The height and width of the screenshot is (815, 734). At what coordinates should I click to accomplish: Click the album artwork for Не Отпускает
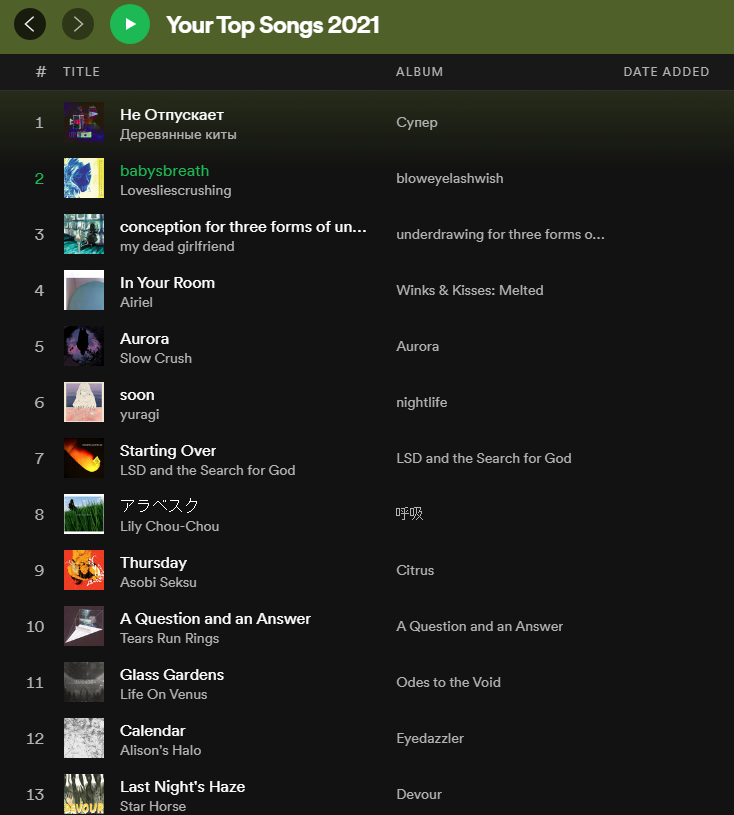pos(83,121)
